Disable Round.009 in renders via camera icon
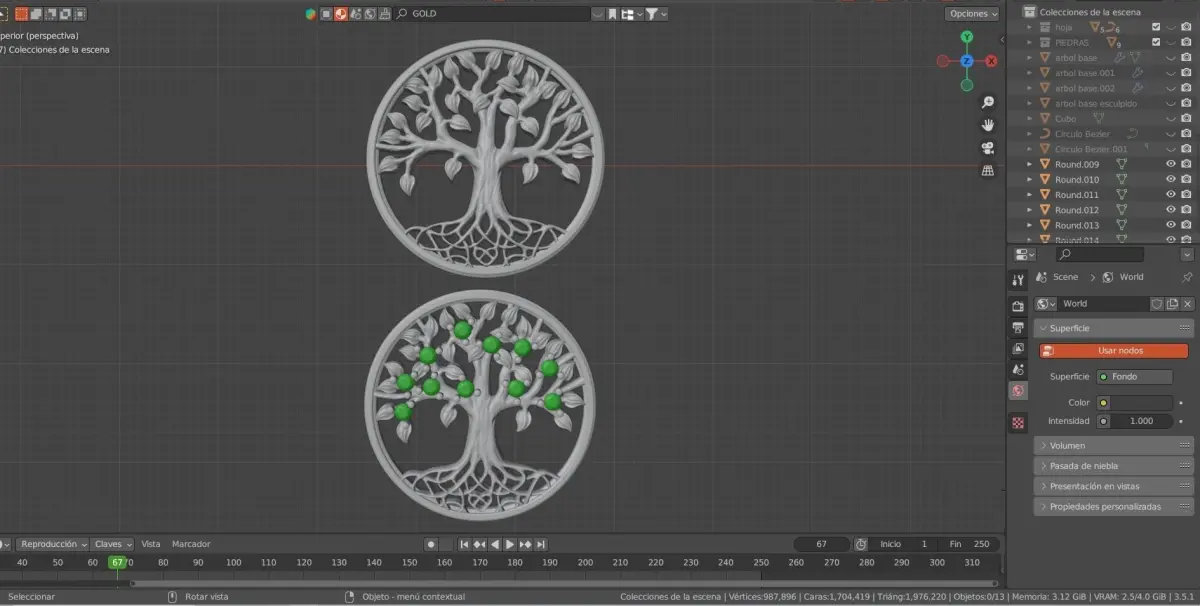This screenshot has height=606, width=1200. (1186, 164)
